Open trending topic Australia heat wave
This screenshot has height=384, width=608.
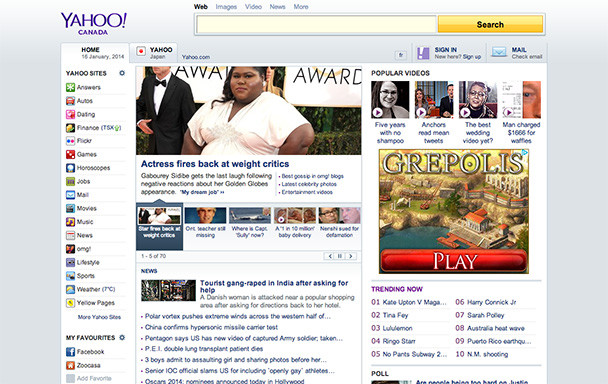[496, 328]
